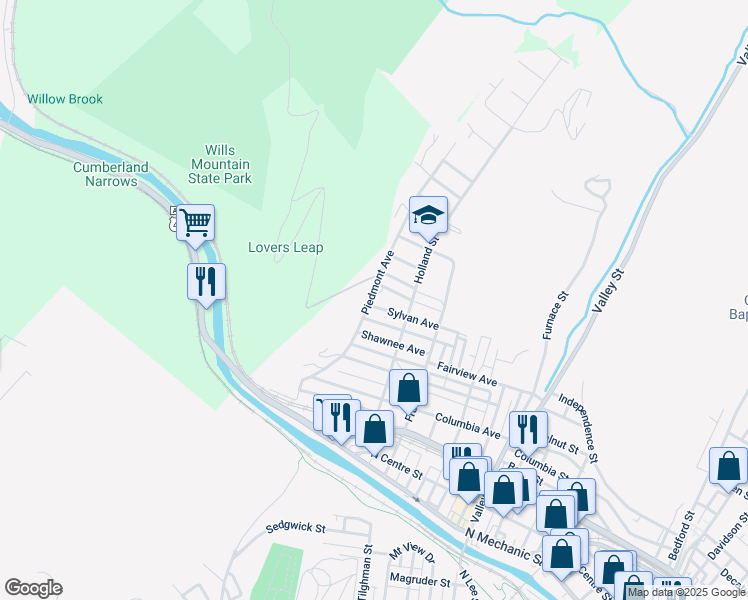748x600 pixels.
Task: Open the restaurant marker near Cumberland Narrows
Action: tap(206, 283)
